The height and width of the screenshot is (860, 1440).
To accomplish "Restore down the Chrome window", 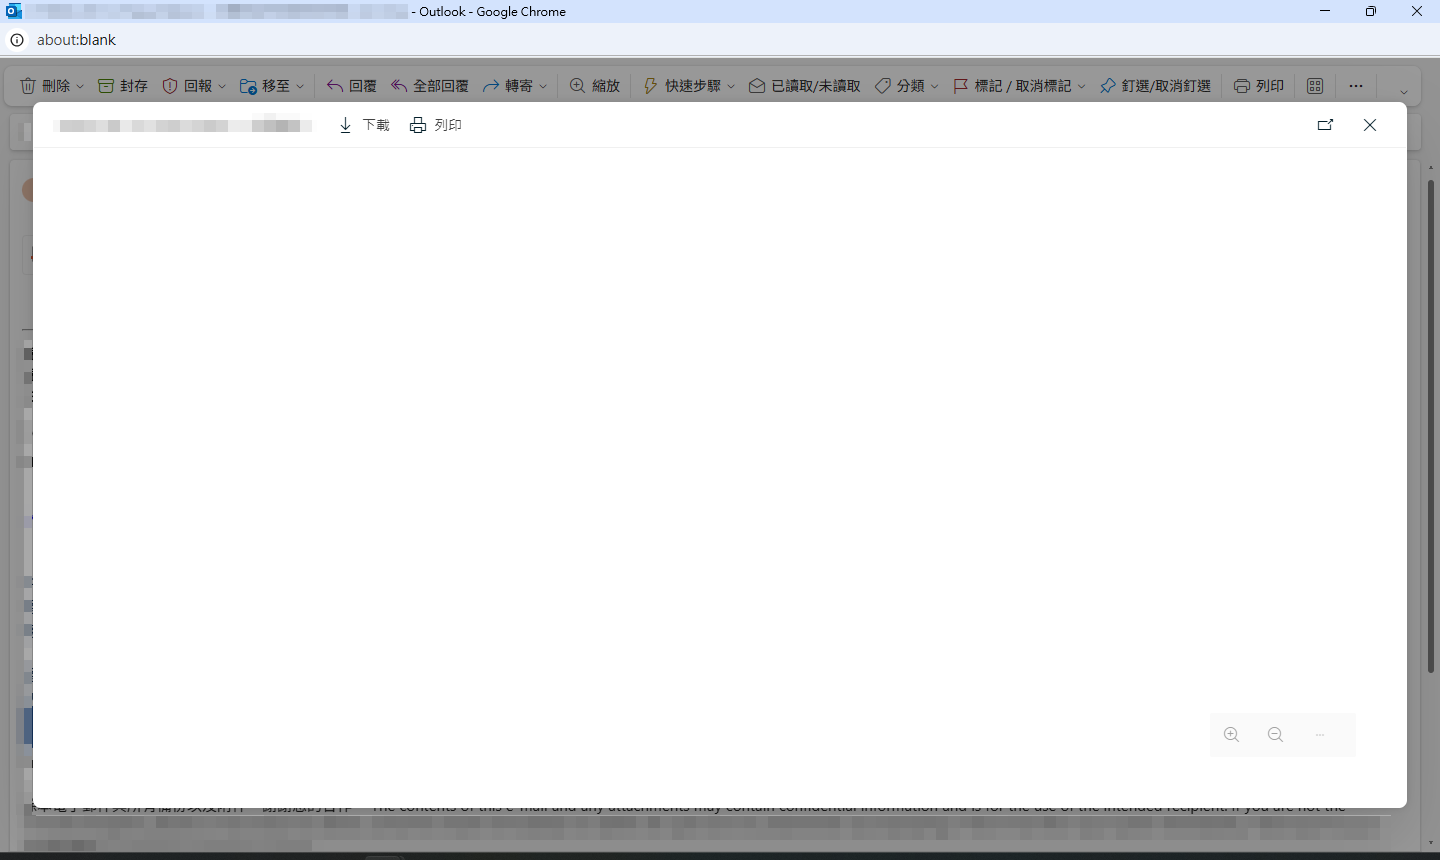I will (1371, 11).
